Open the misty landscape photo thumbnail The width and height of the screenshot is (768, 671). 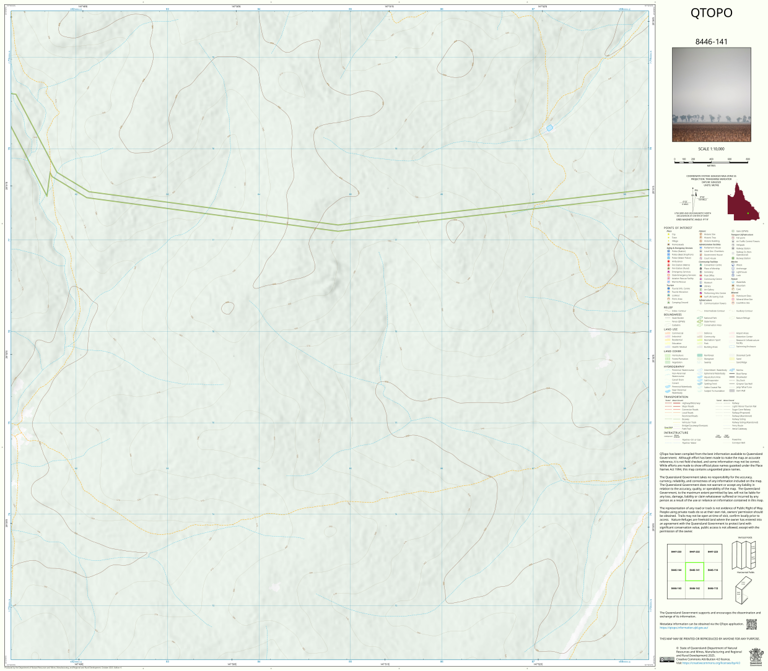711,95
